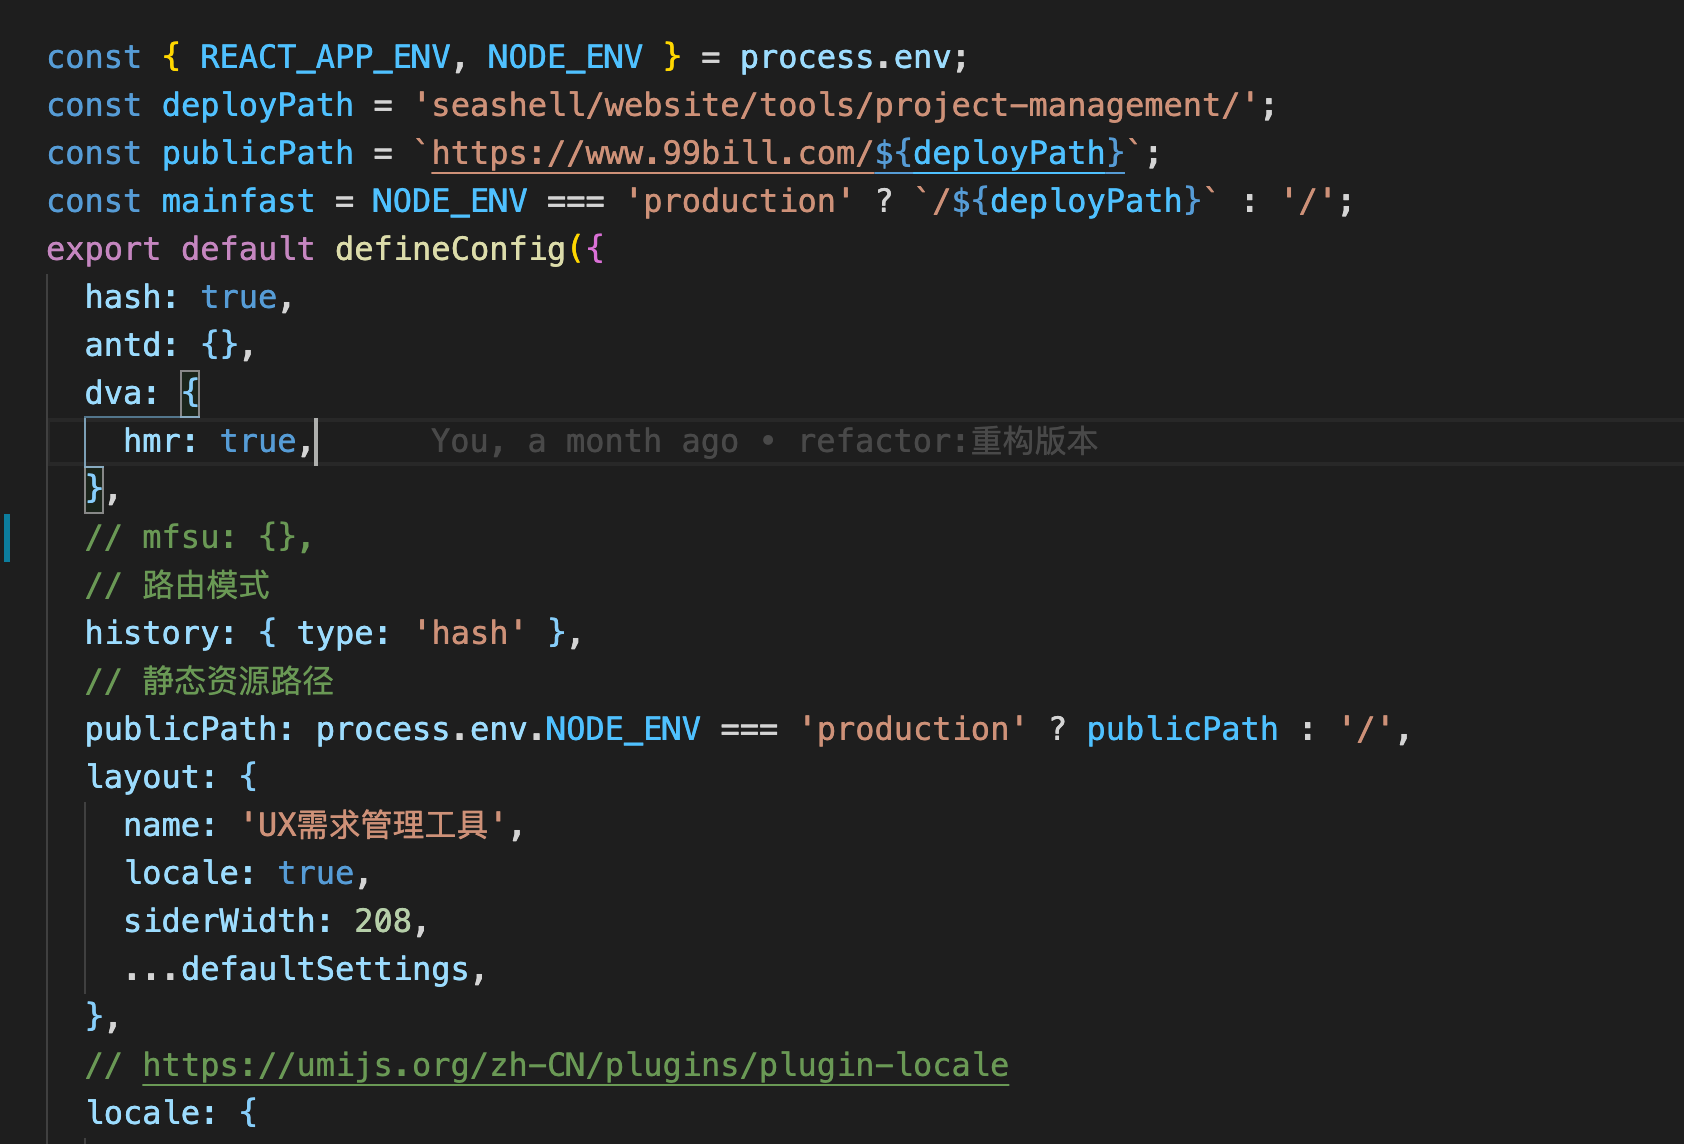Click the mainfast constant name
Screen dimensions: 1684x1144
tap(237, 200)
